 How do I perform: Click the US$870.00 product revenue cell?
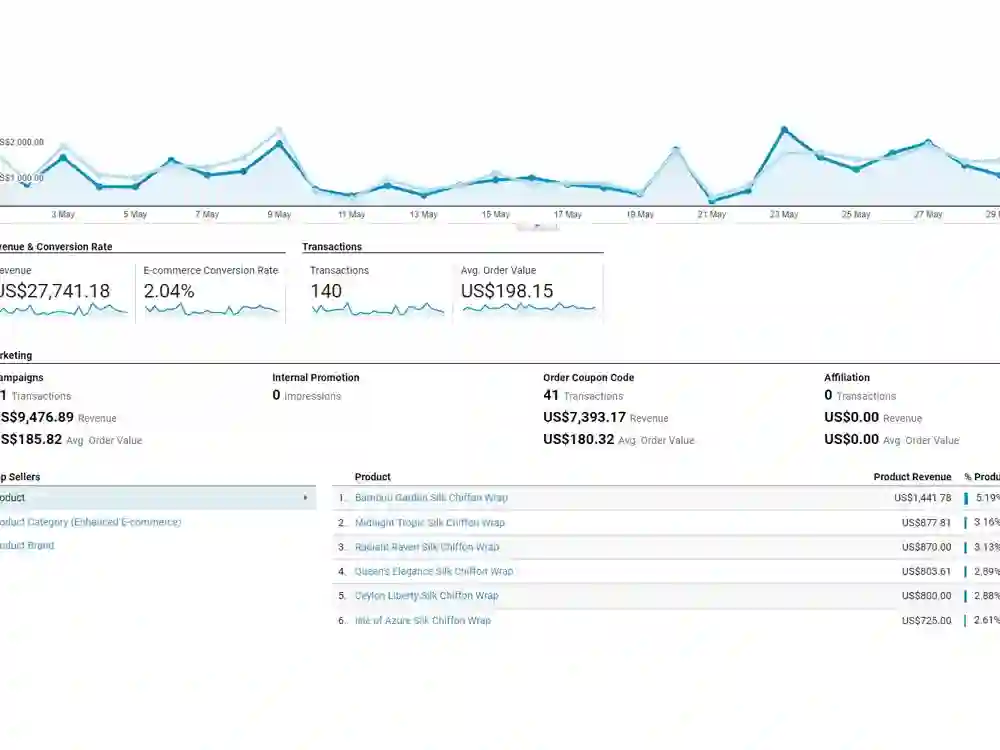pos(926,547)
